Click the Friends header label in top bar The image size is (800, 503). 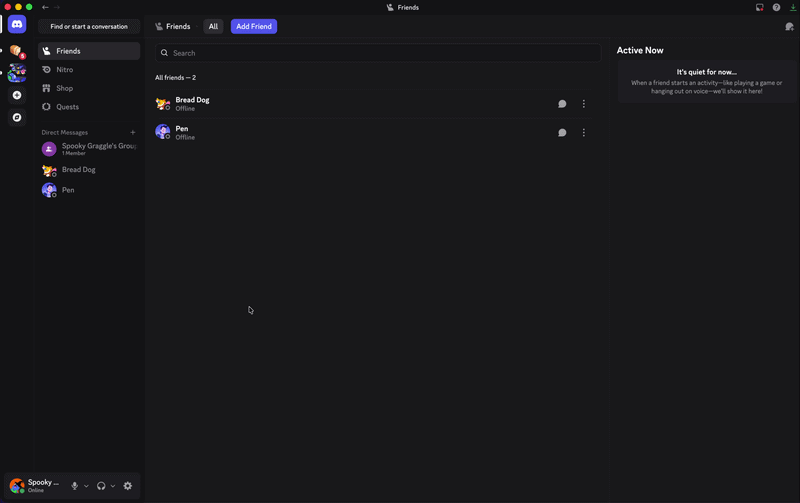(178, 27)
